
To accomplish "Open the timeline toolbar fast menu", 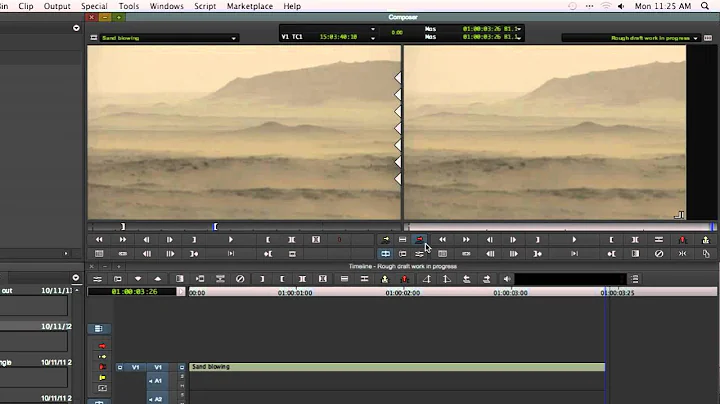I will tap(635, 279).
